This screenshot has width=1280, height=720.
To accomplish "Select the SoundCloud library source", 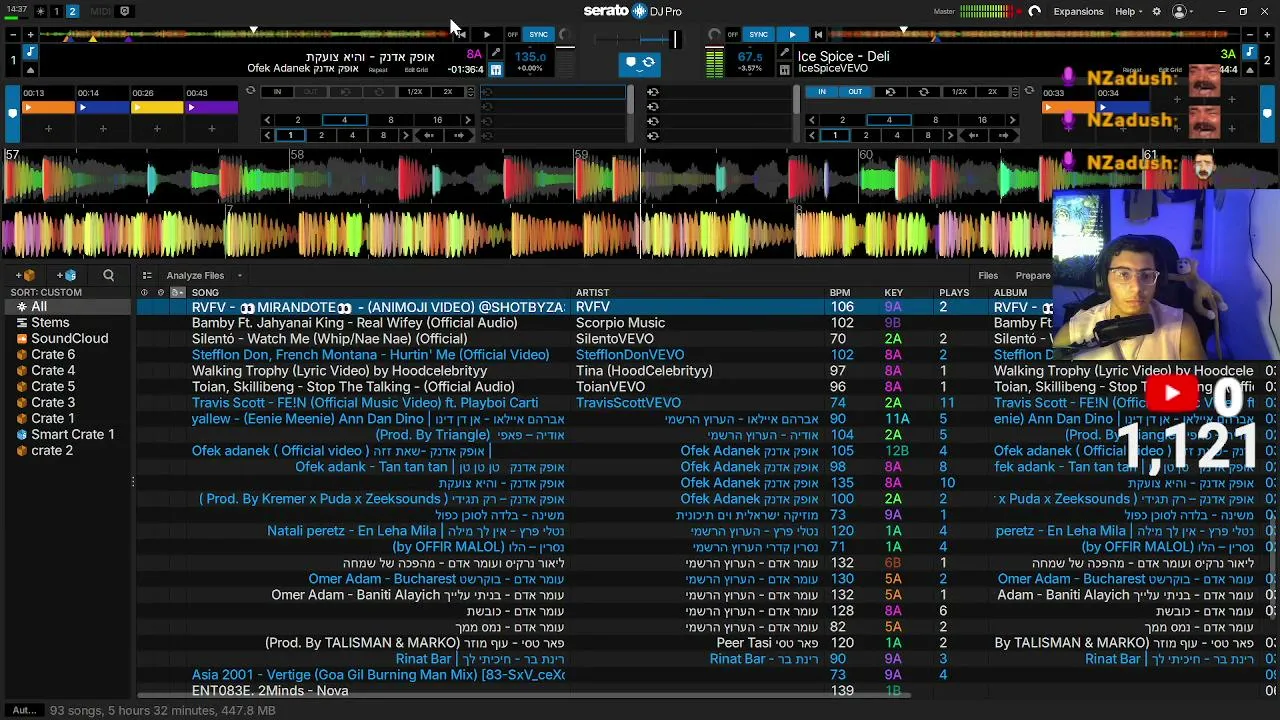I will (x=69, y=339).
